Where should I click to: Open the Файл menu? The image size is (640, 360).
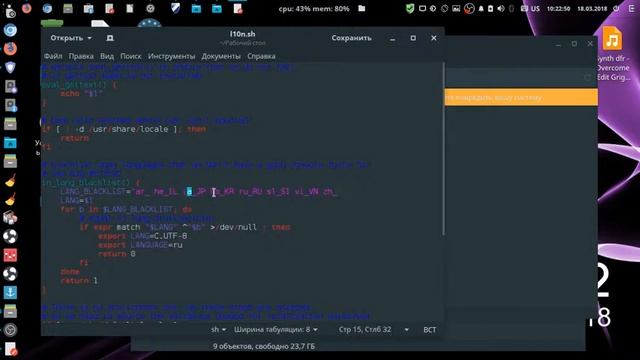coord(53,56)
